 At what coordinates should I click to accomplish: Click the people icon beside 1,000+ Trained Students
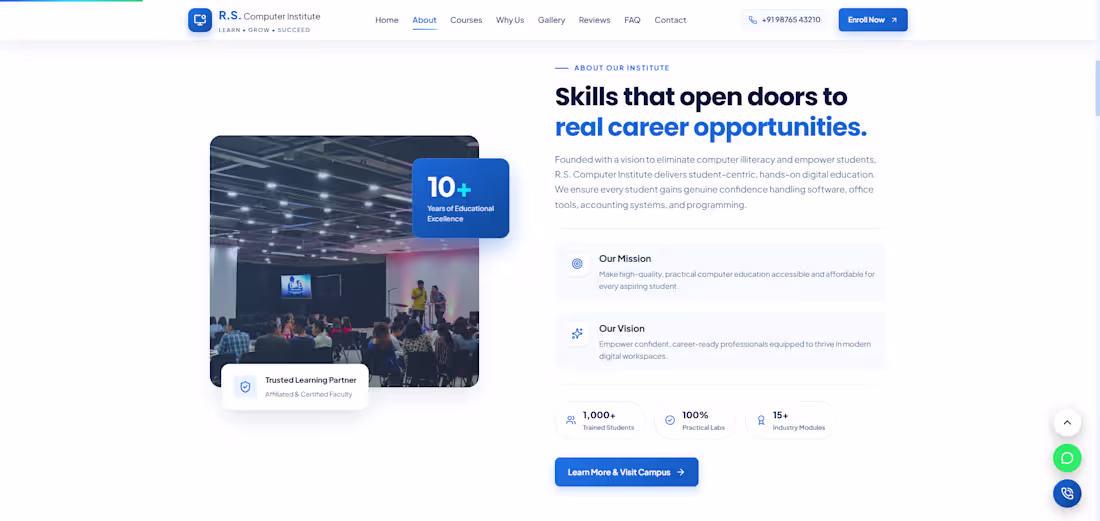pyautogui.click(x=571, y=420)
